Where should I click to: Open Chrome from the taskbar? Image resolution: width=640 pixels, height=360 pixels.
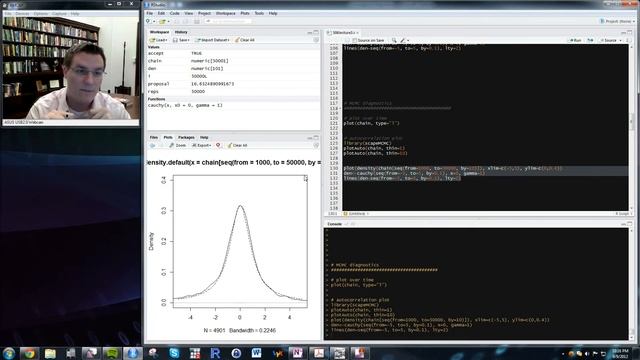pyautogui.click(x=29, y=353)
